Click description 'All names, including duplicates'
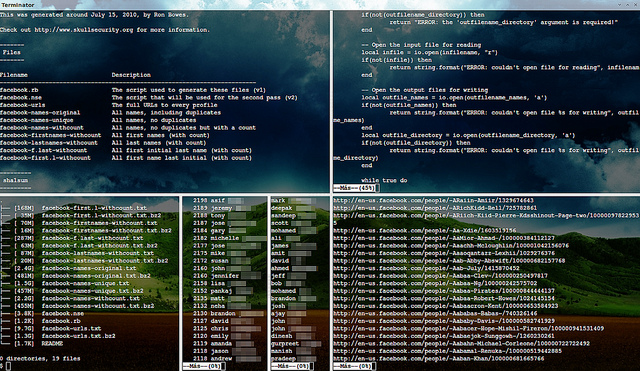 (x=166, y=113)
